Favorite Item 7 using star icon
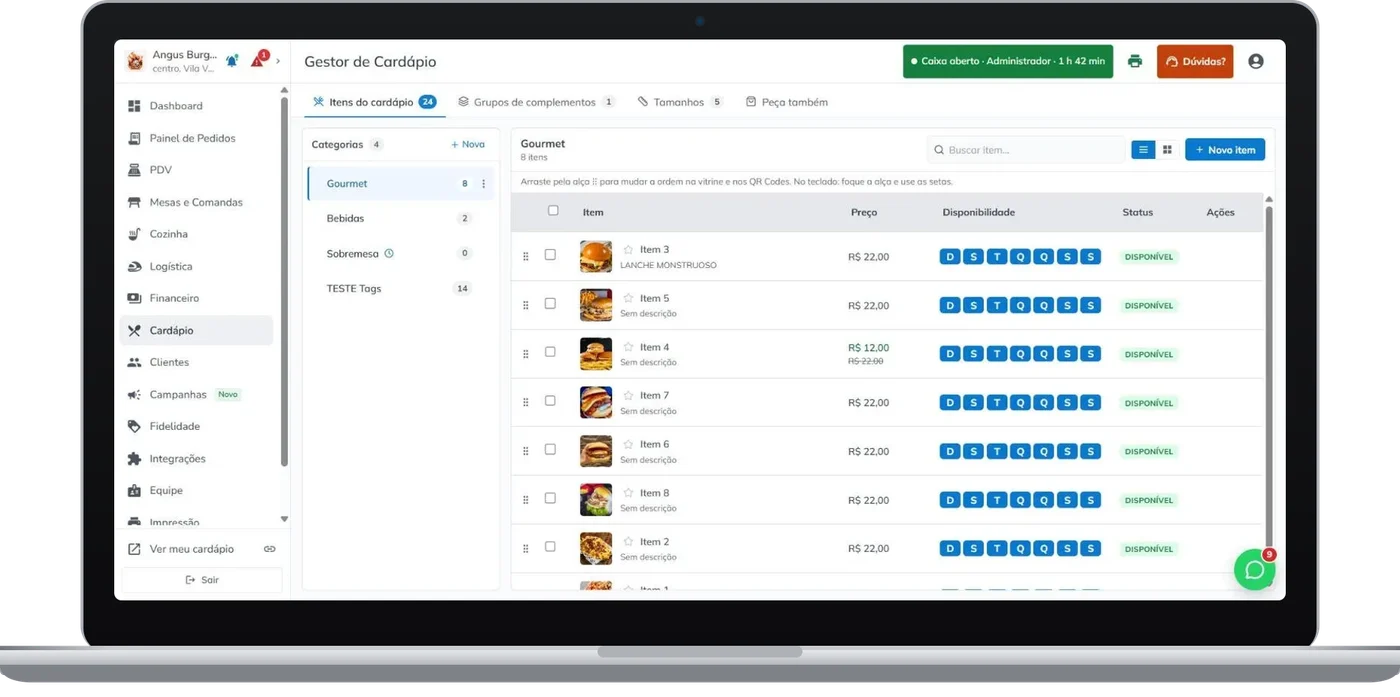This screenshot has height=697, width=1400. (x=628, y=395)
